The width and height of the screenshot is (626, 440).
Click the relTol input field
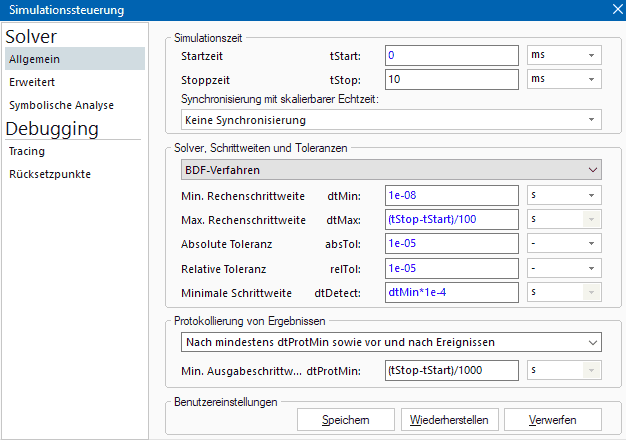(452, 268)
